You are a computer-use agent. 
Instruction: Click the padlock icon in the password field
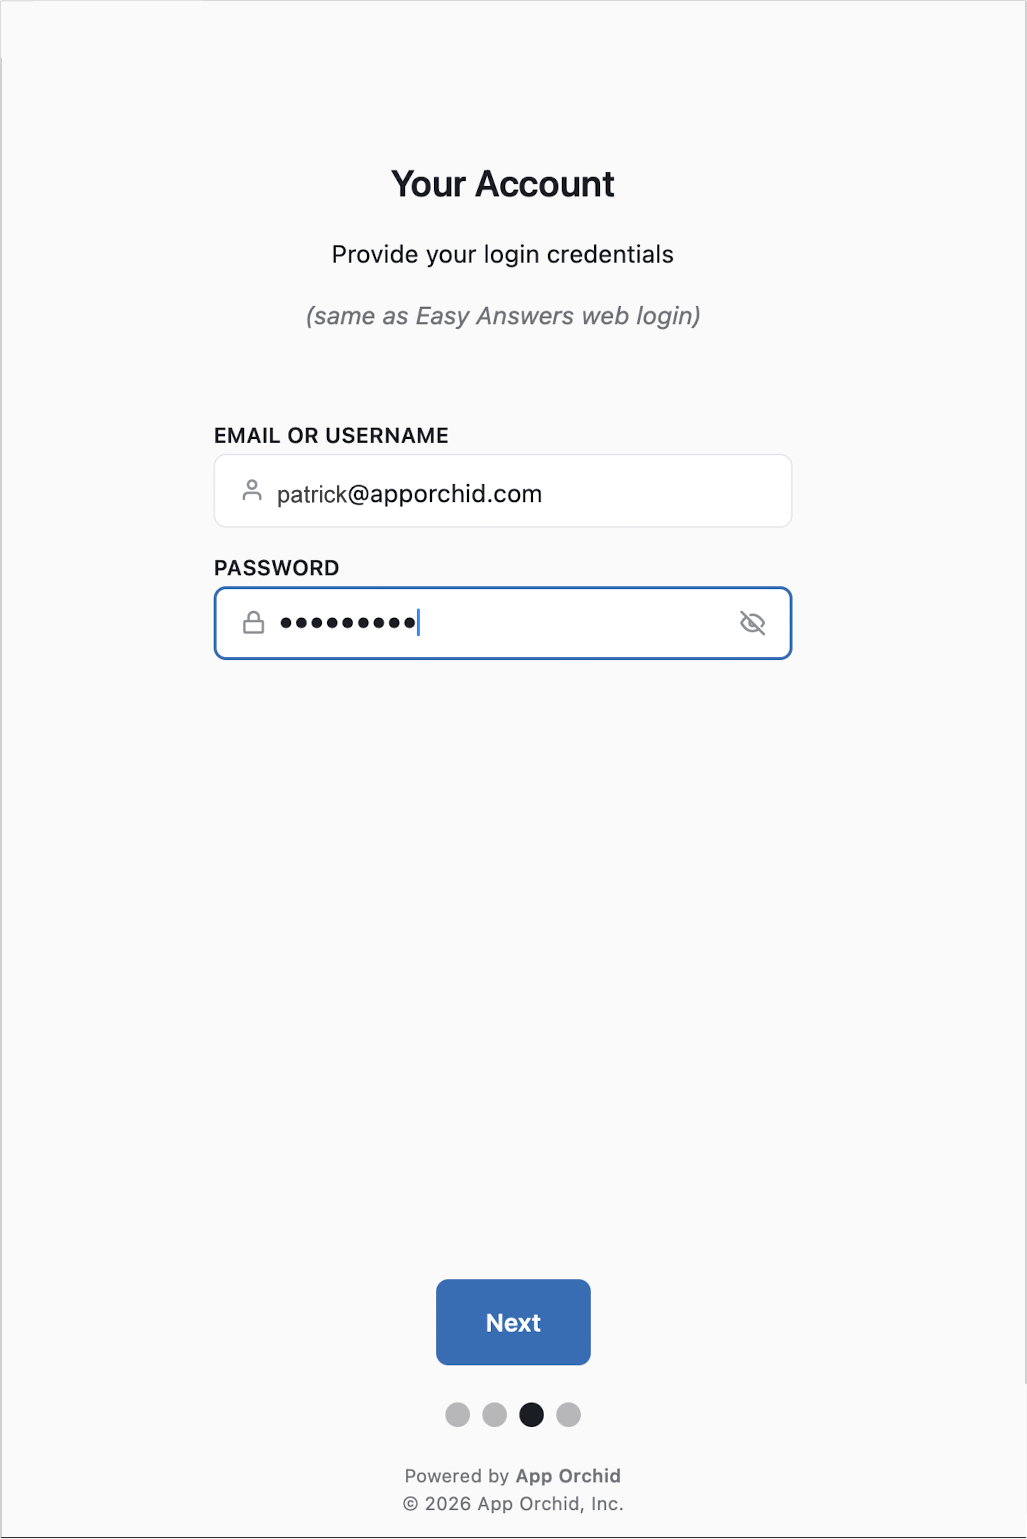click(254, 623)
